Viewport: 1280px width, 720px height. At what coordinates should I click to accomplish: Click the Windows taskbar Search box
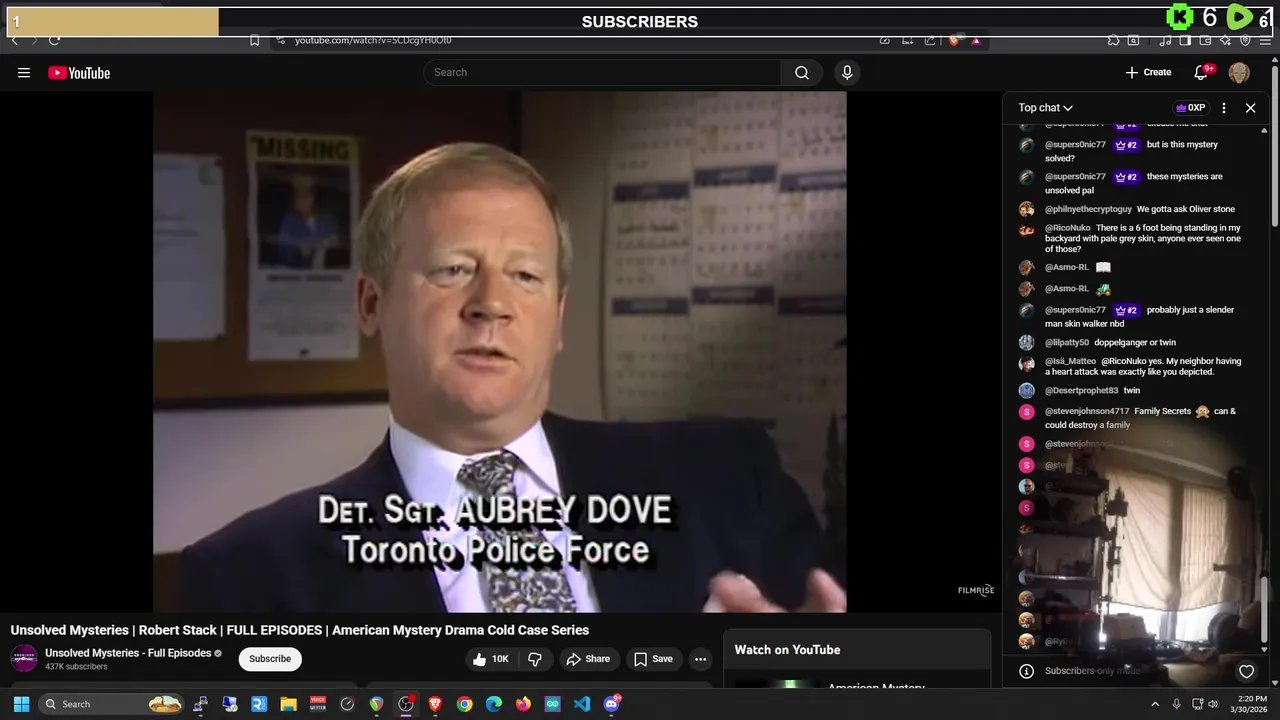coord(113,704)
